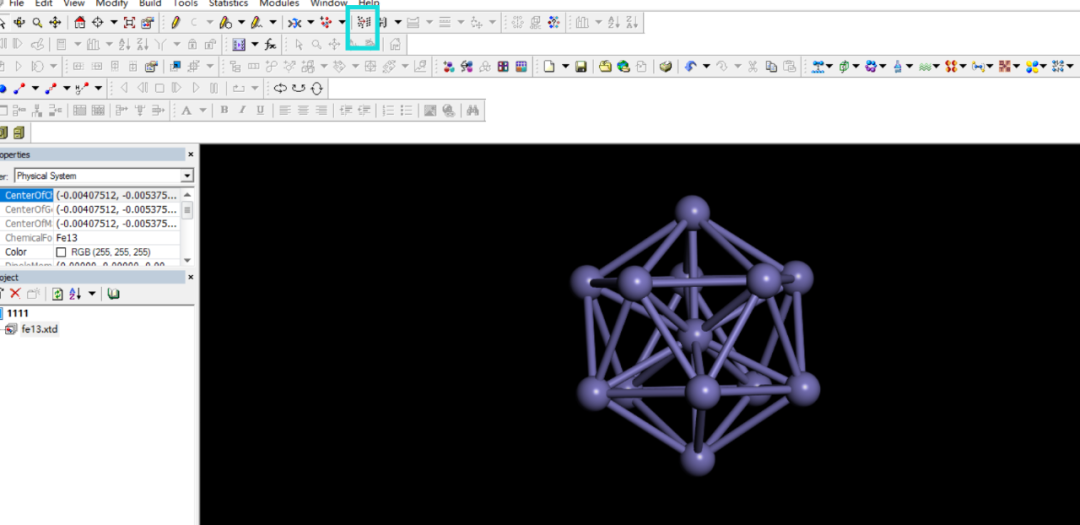Click the translation four-arrow tool

tap(55, 23)
